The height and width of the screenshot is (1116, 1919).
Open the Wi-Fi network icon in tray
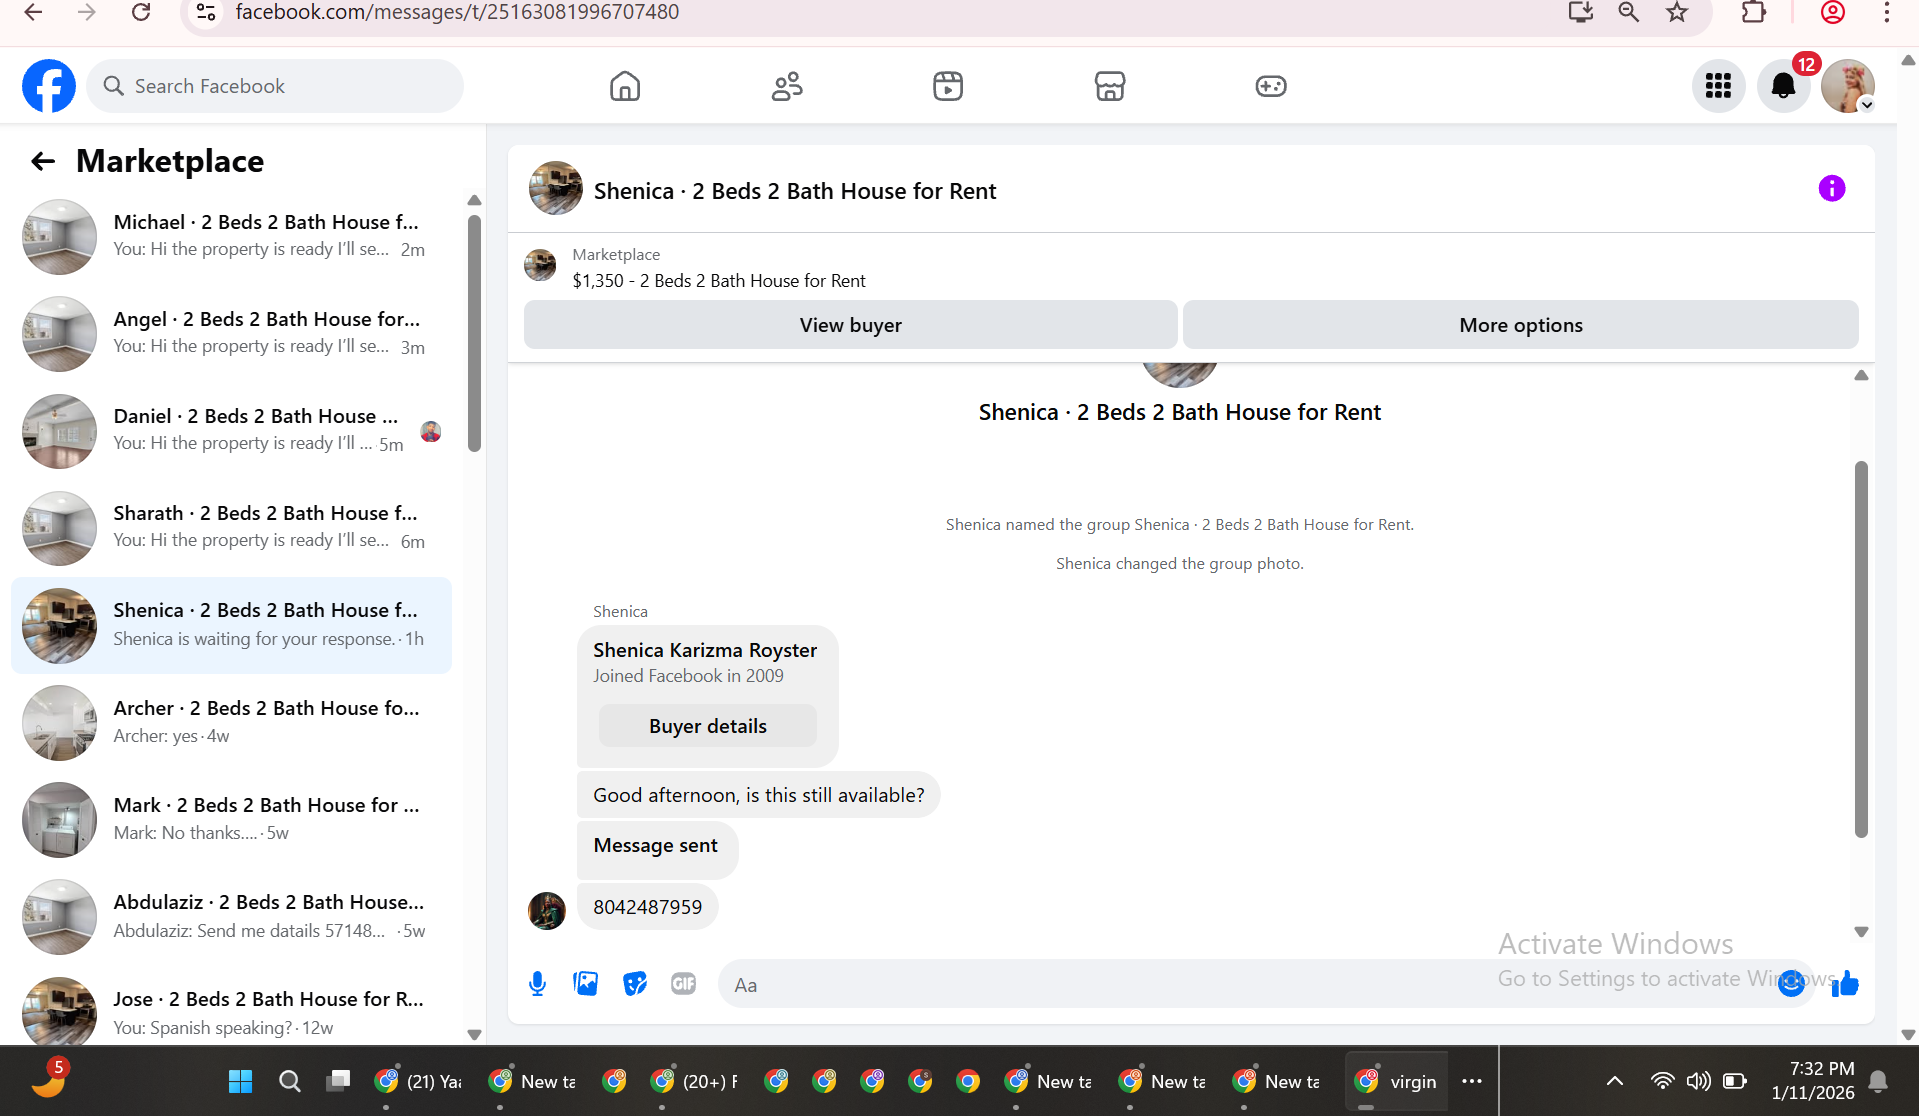[1662, 1081]
